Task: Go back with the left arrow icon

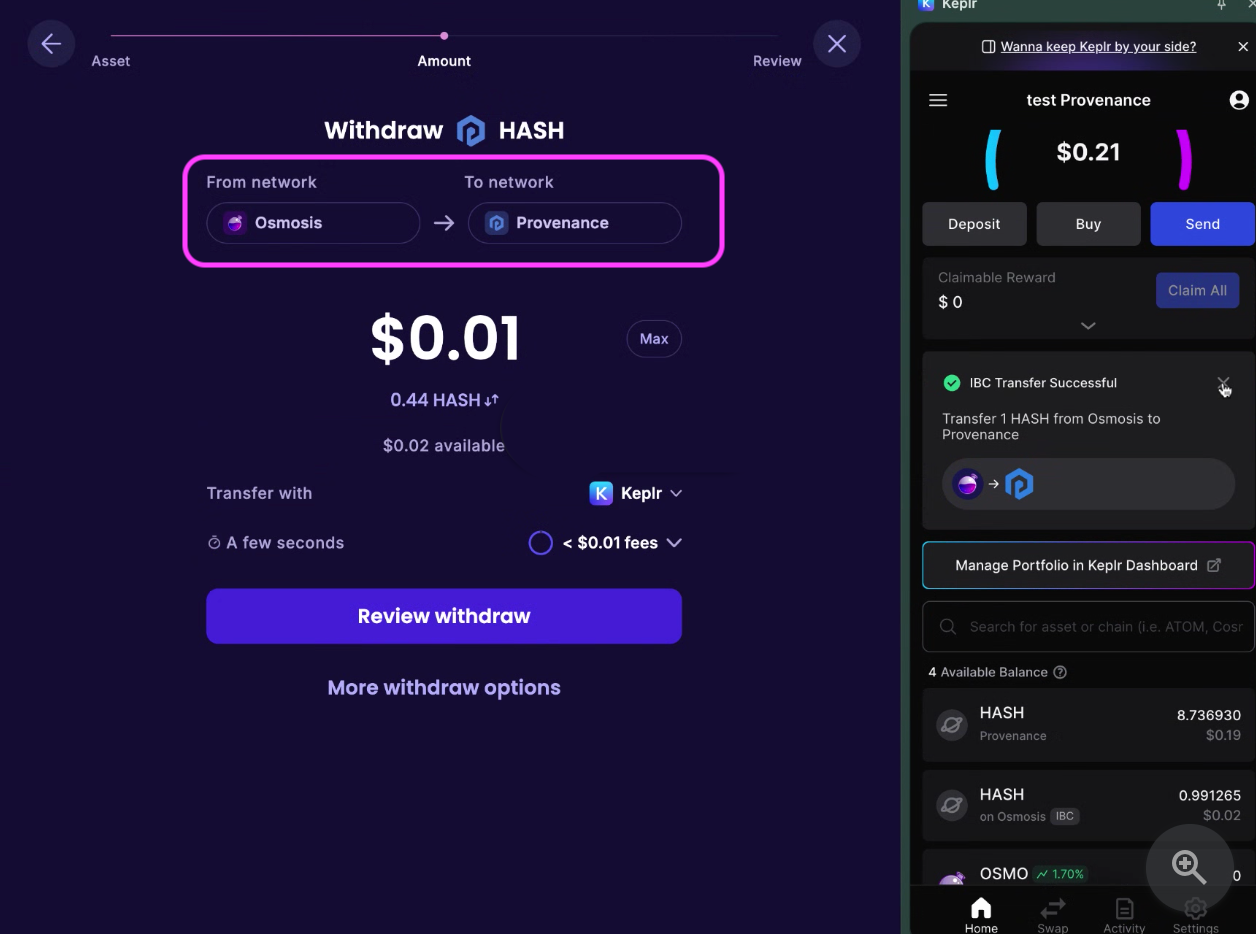Action: click(51, 44)
